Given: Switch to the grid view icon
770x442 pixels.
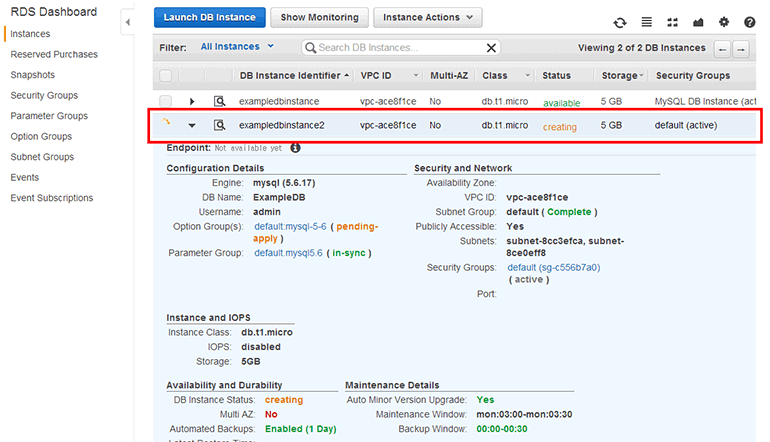Looking at the screenshot, I should pos(673,21).
